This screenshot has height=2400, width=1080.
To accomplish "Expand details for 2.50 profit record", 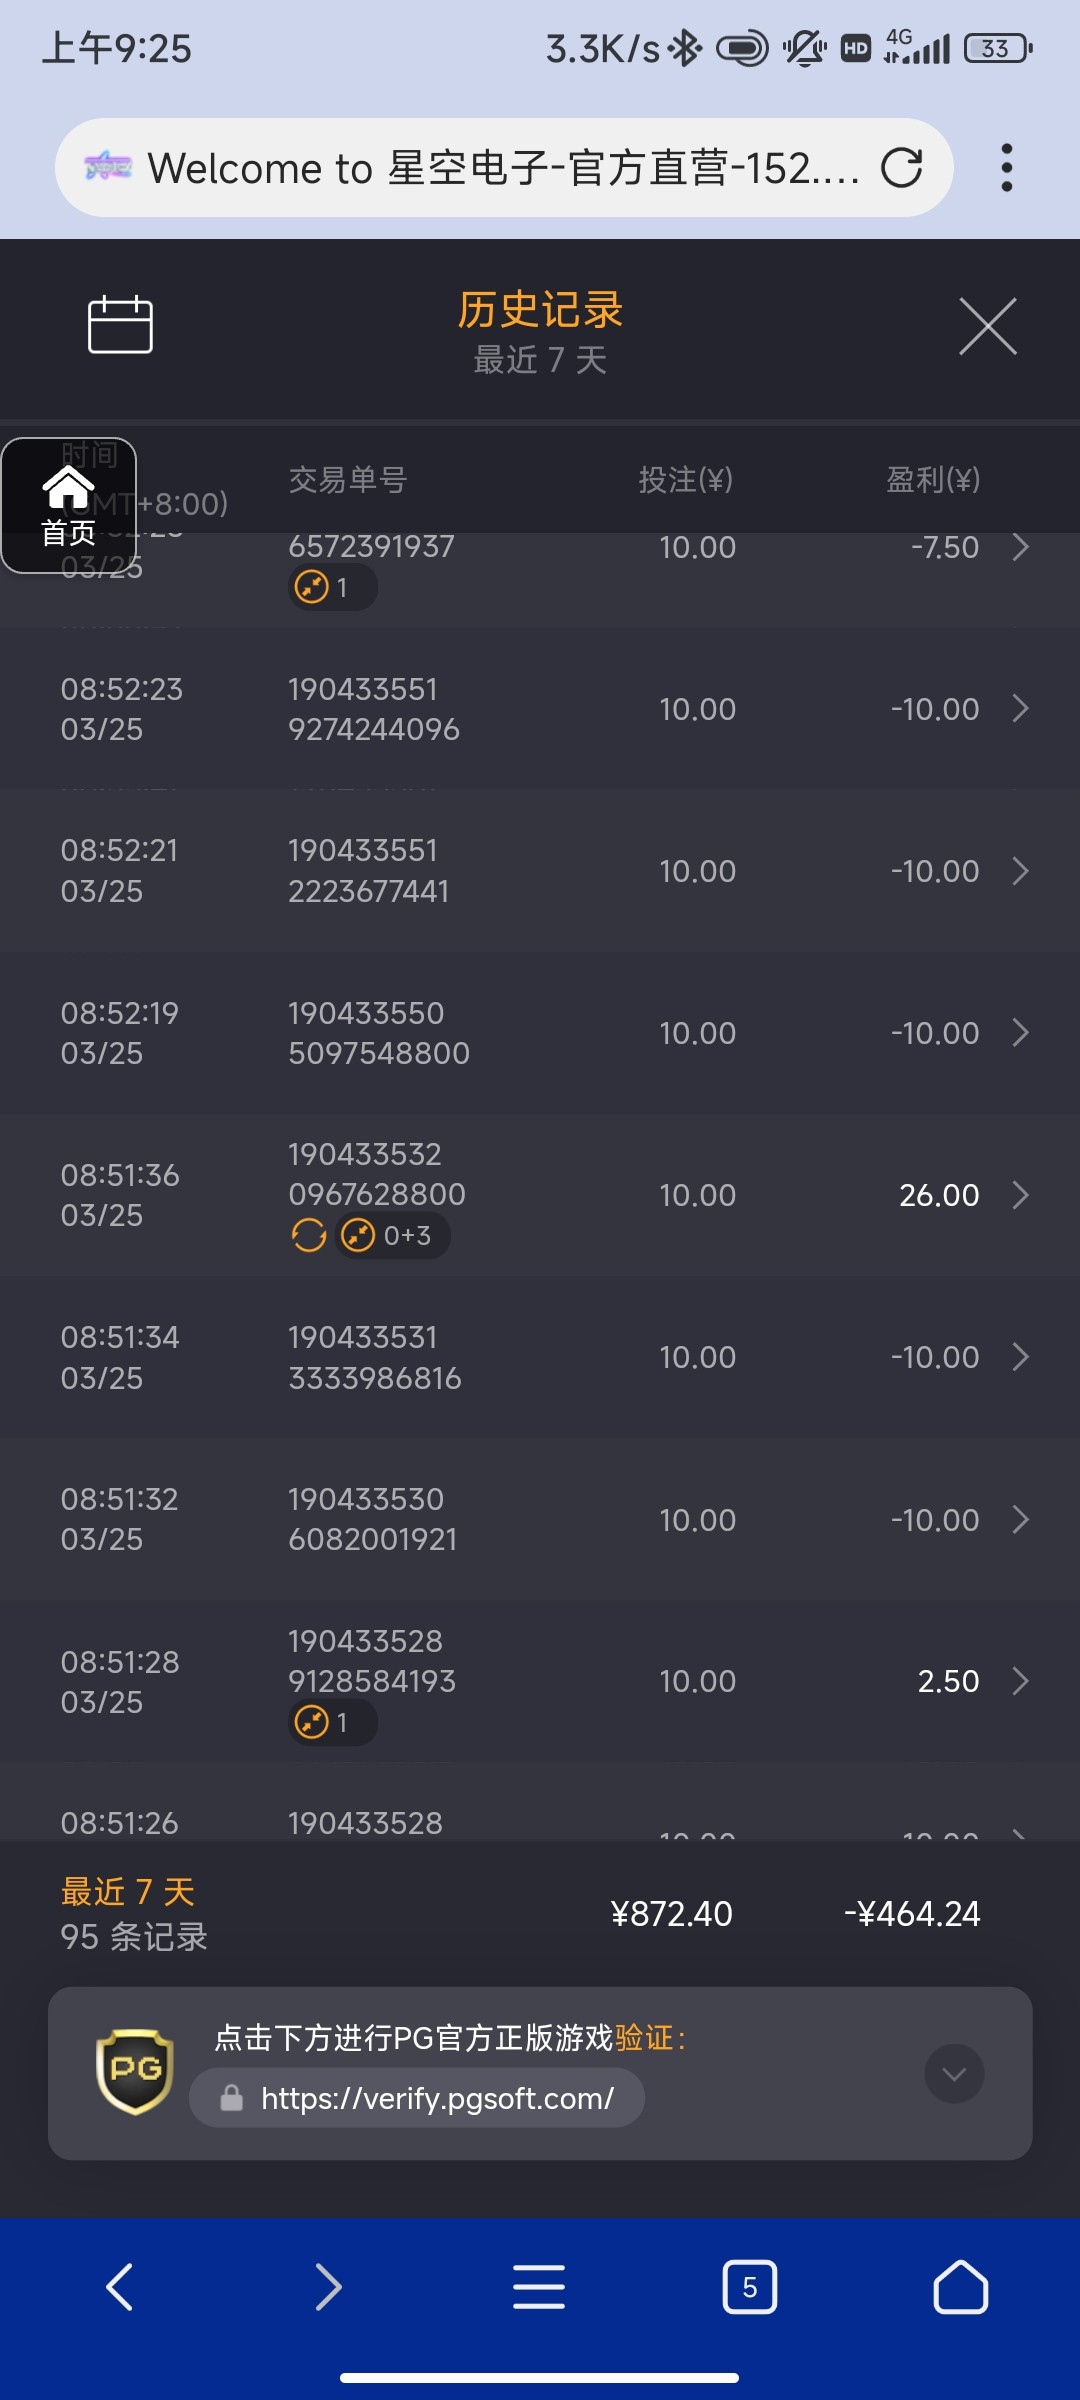I will click(x=1020, y=1681).
